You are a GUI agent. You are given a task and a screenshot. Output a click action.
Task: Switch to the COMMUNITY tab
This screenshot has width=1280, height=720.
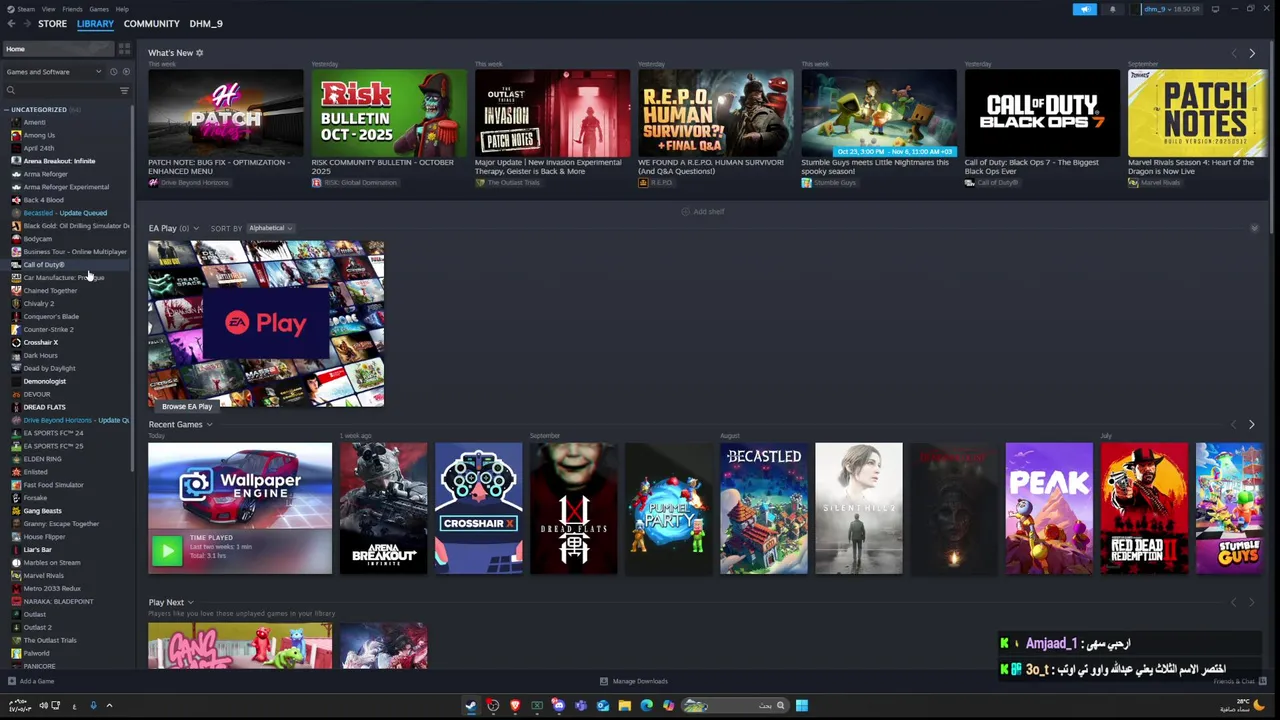152,23
